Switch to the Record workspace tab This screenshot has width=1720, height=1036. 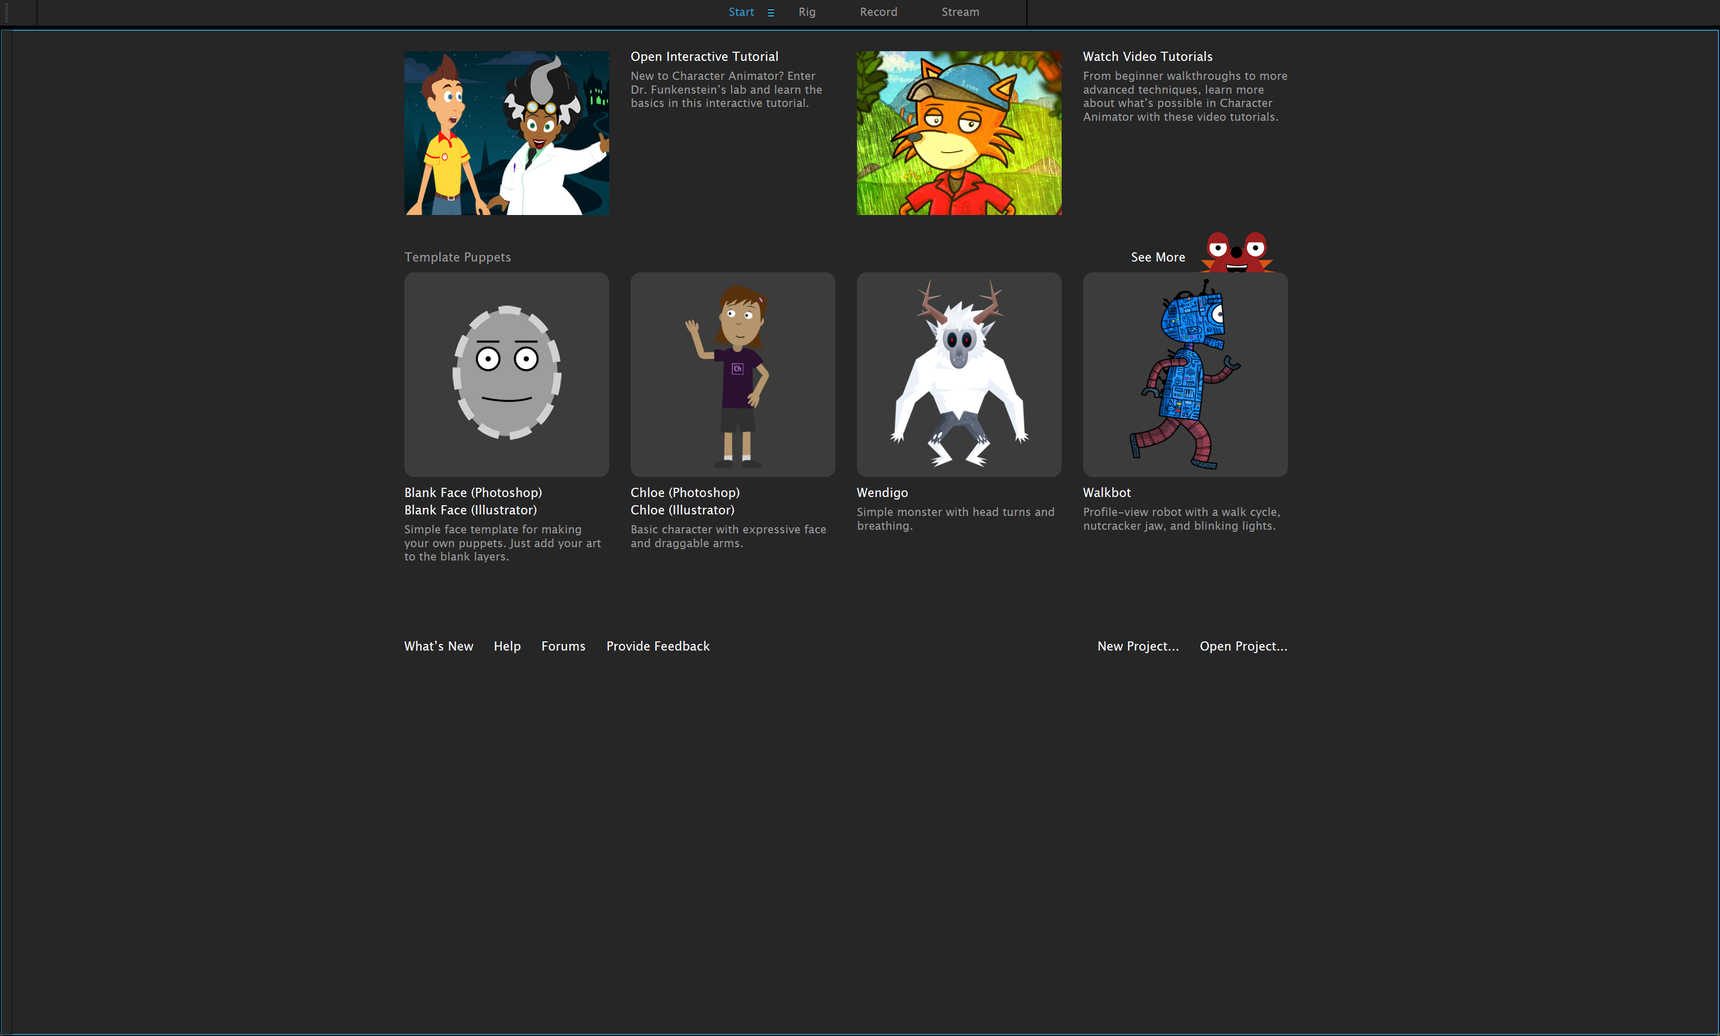(878, 12)
